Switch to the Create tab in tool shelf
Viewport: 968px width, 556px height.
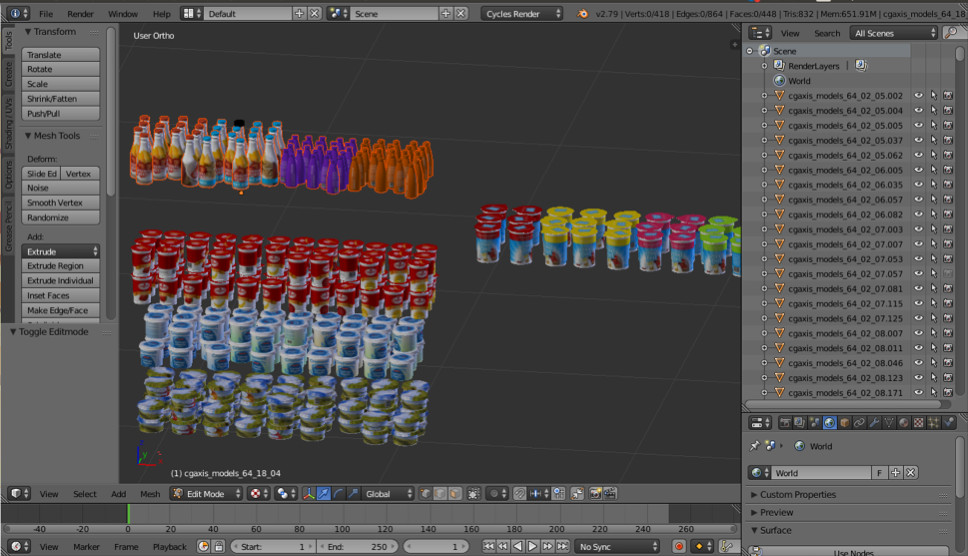tap(9, 72)
